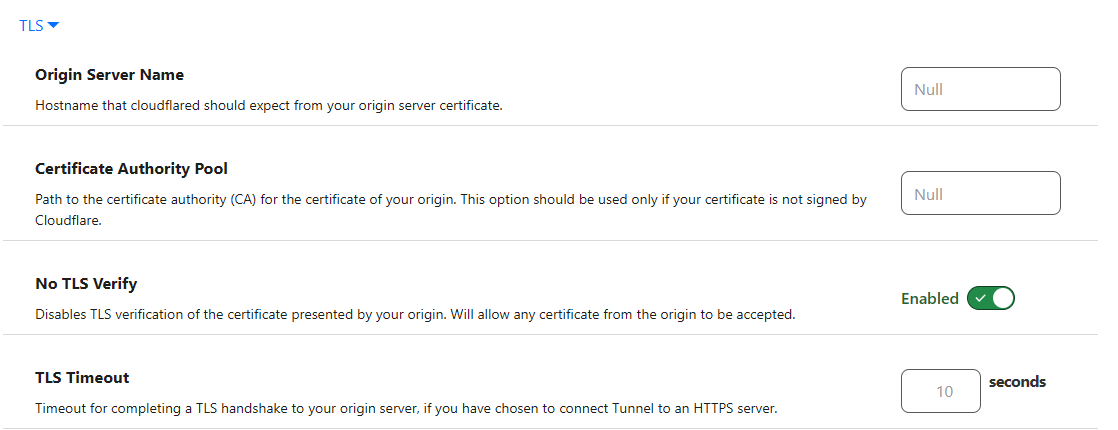Viewport: 1118px width, 430px height.
Task: Click the seconds unit label
Action: point(1017,381)
